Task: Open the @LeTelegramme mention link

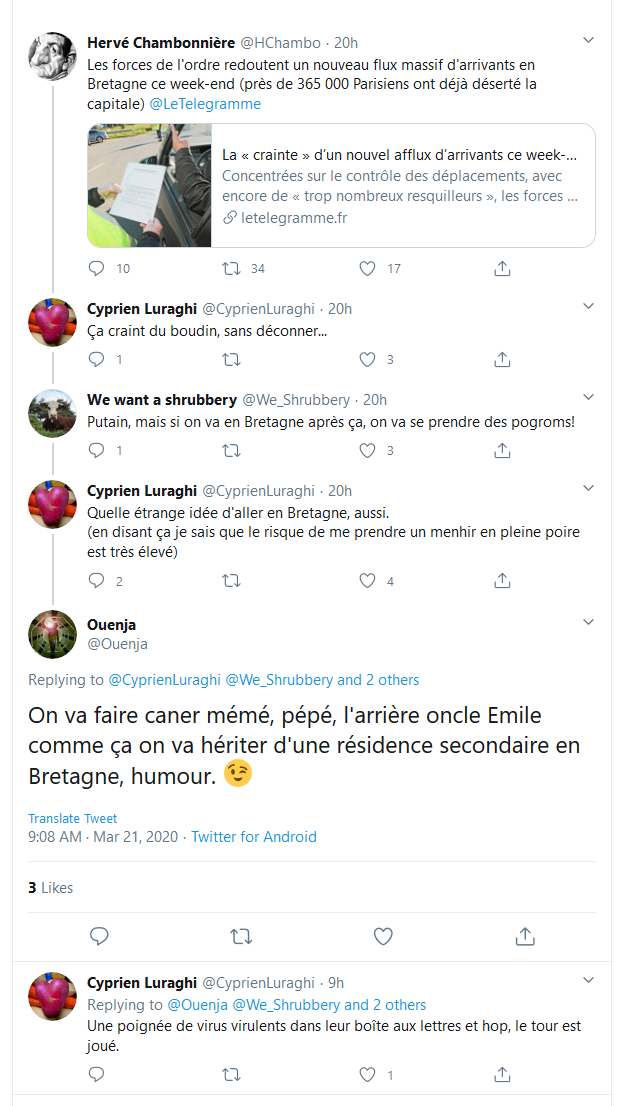Action: [x=205, y=104]
